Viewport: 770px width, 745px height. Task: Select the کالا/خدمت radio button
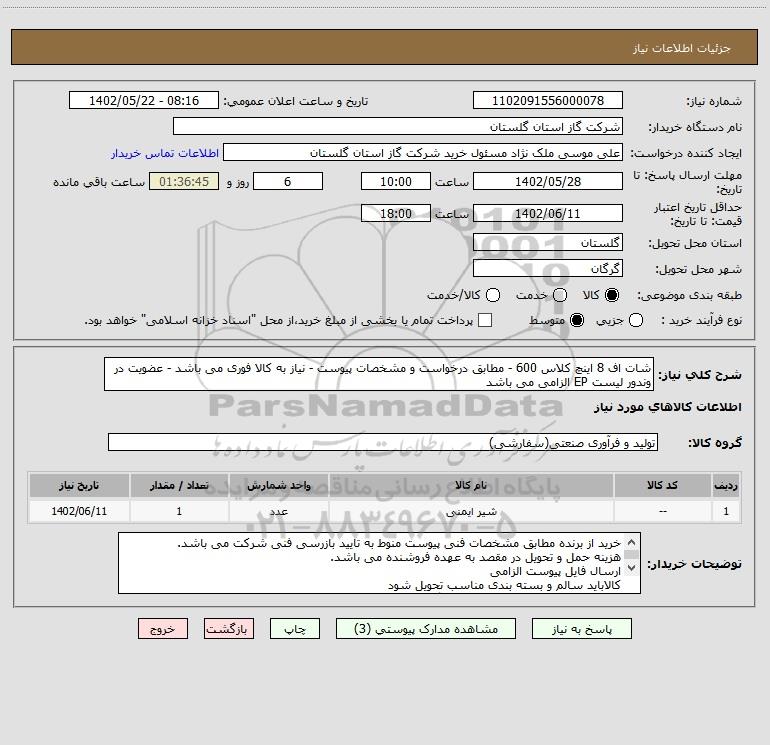tap(493, 295)
